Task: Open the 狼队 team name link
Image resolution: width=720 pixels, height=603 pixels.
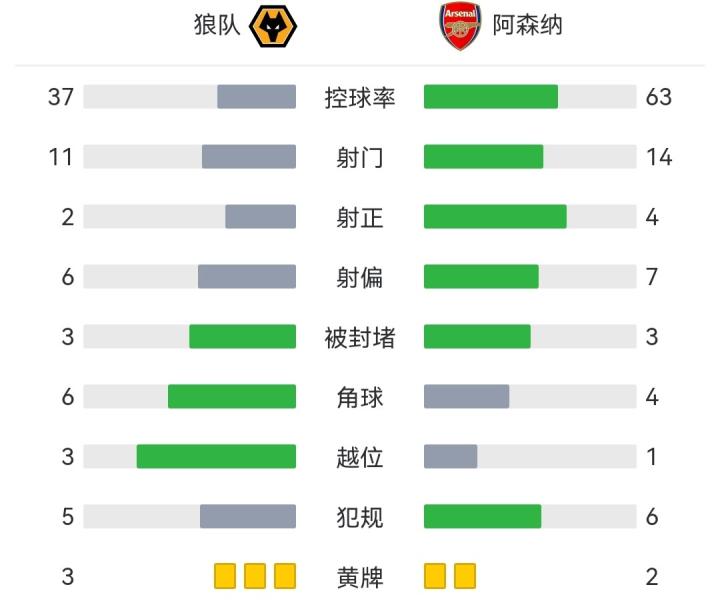Action: 217,26
